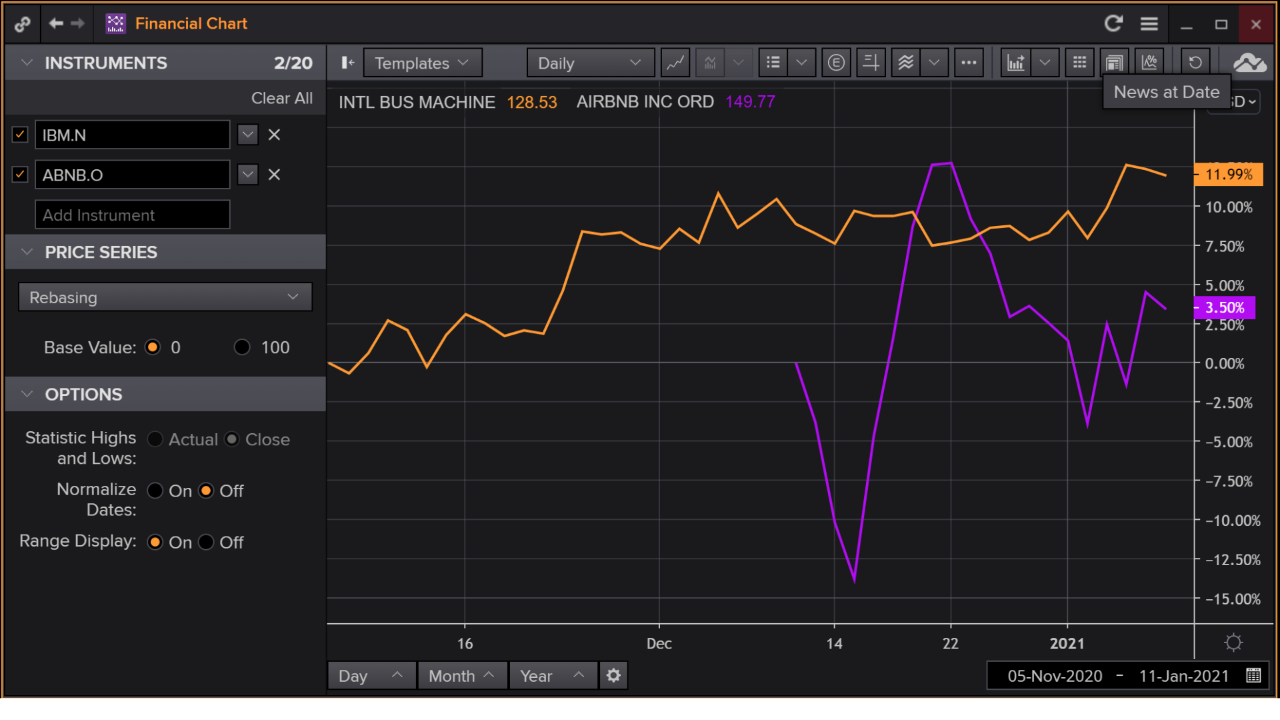Turn Normalize Dates On
1280x720 pixels.
click(155, 491)
